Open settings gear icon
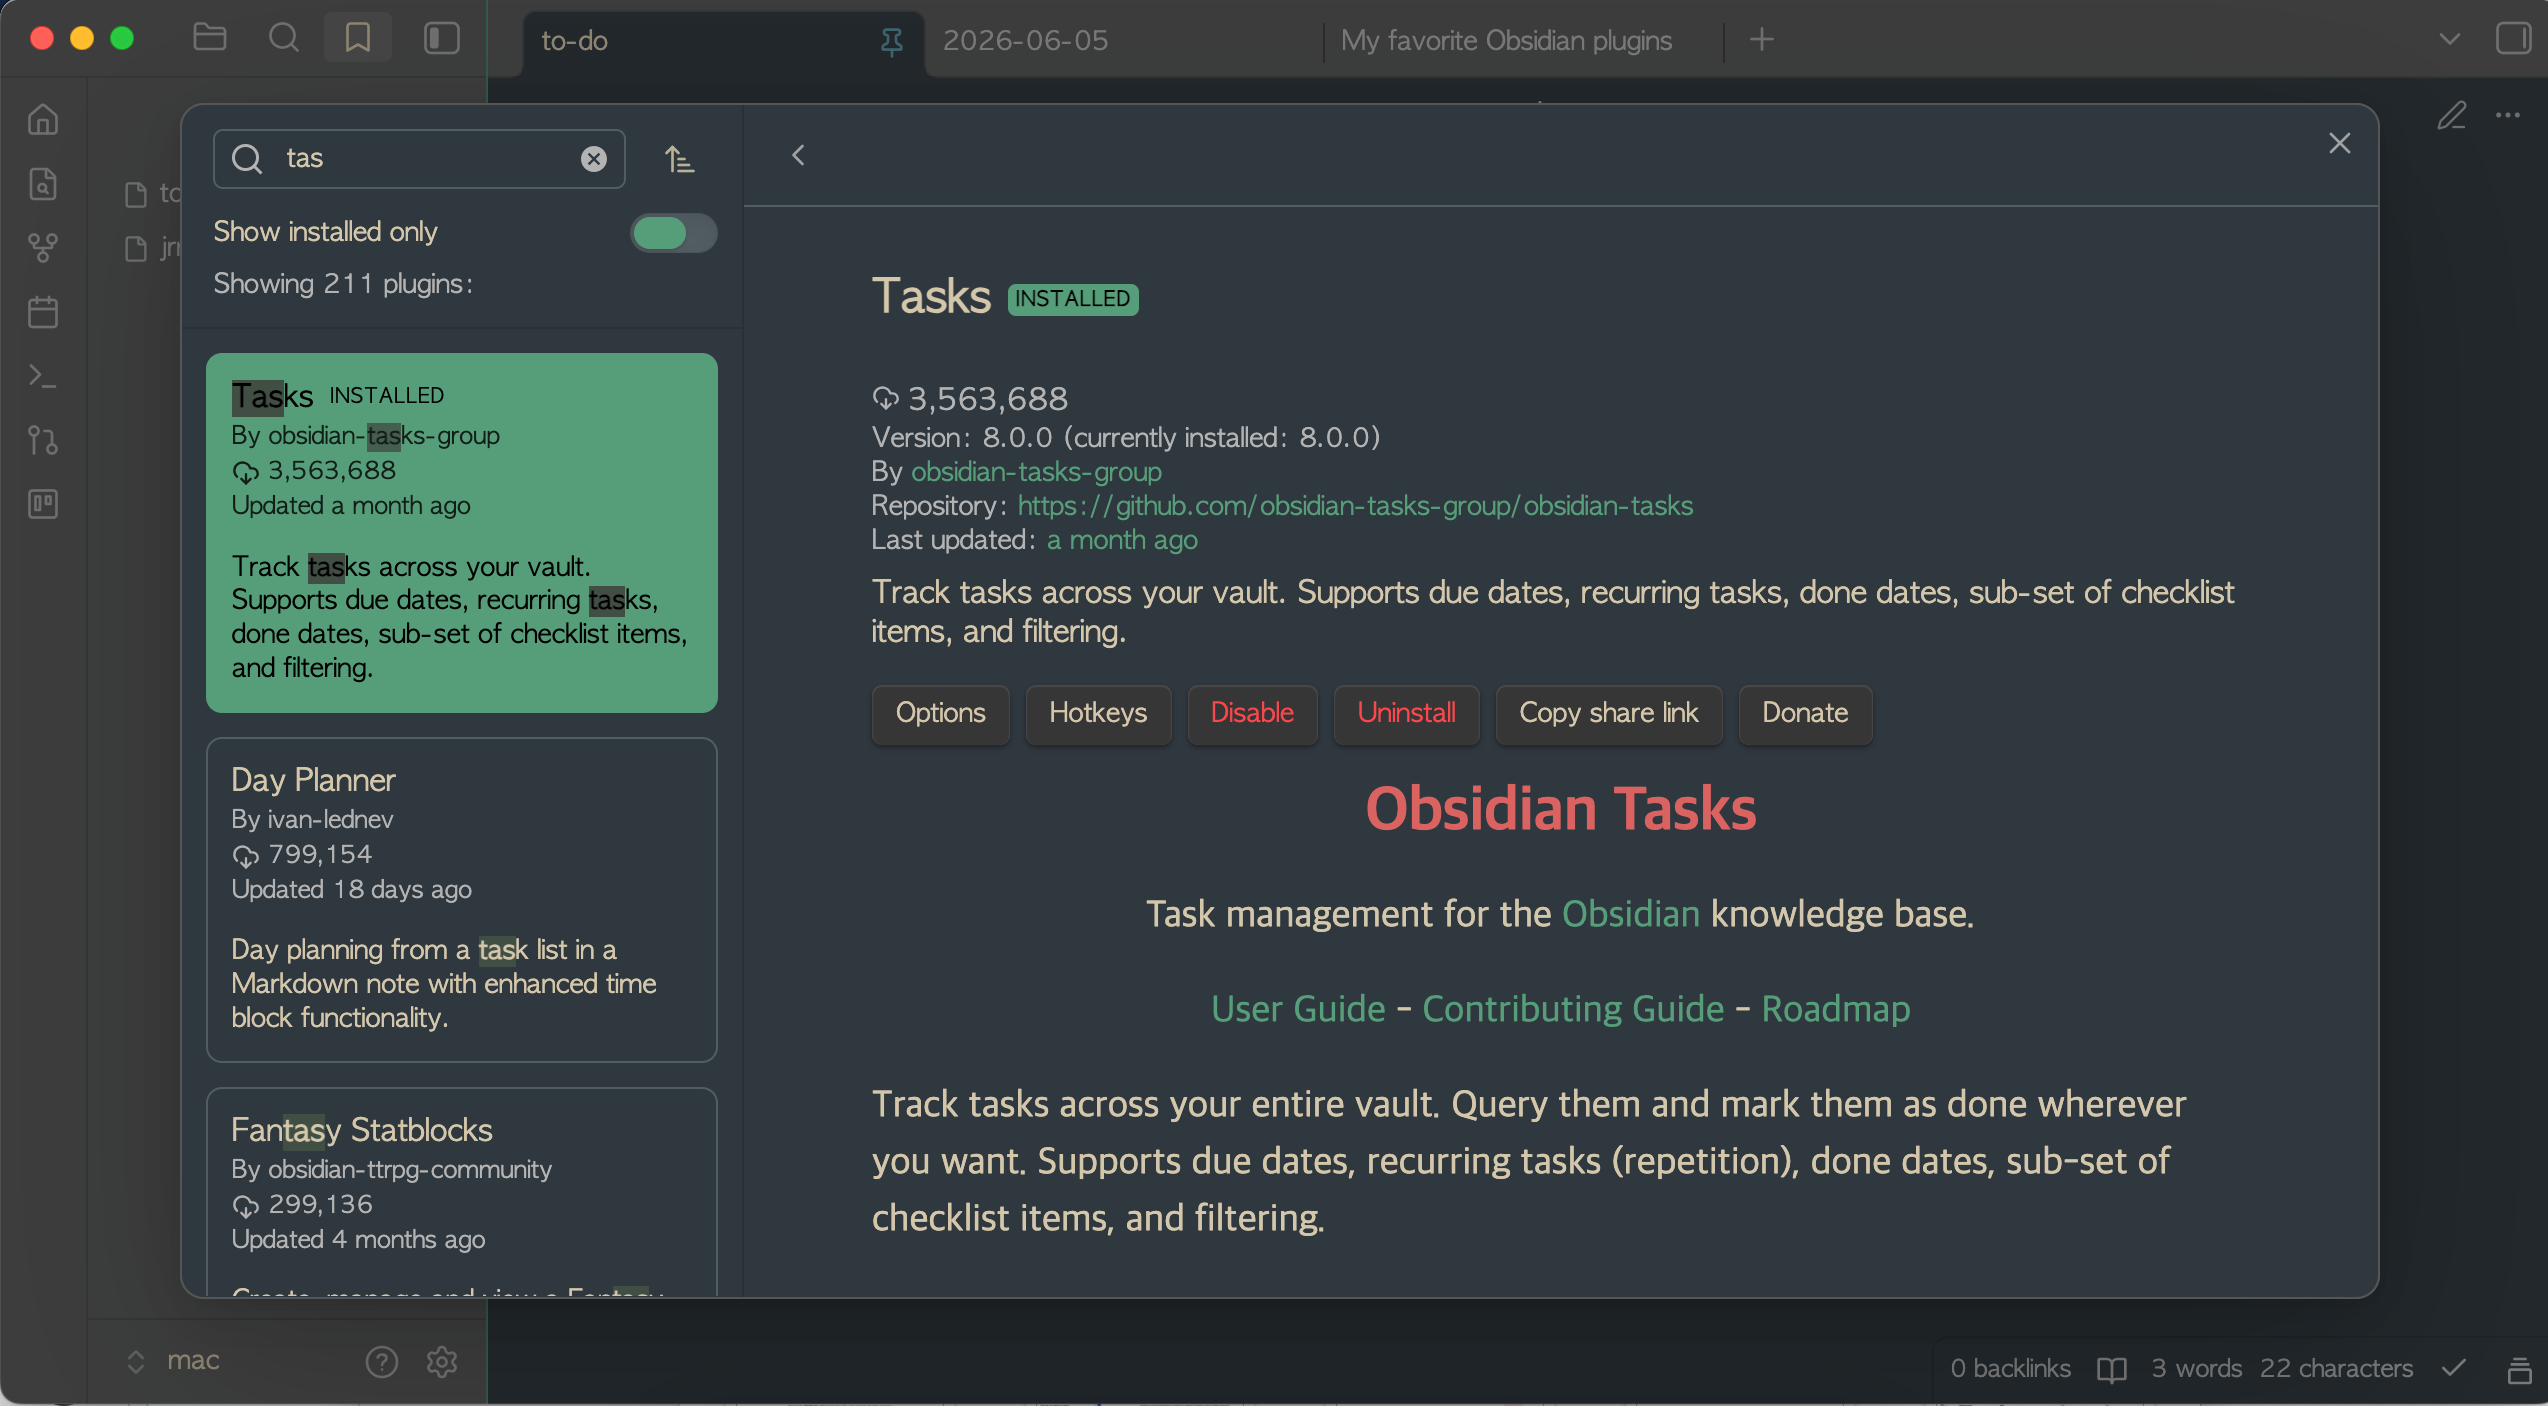This screenshot has height=1406, width=2548. coord(442,1361)
